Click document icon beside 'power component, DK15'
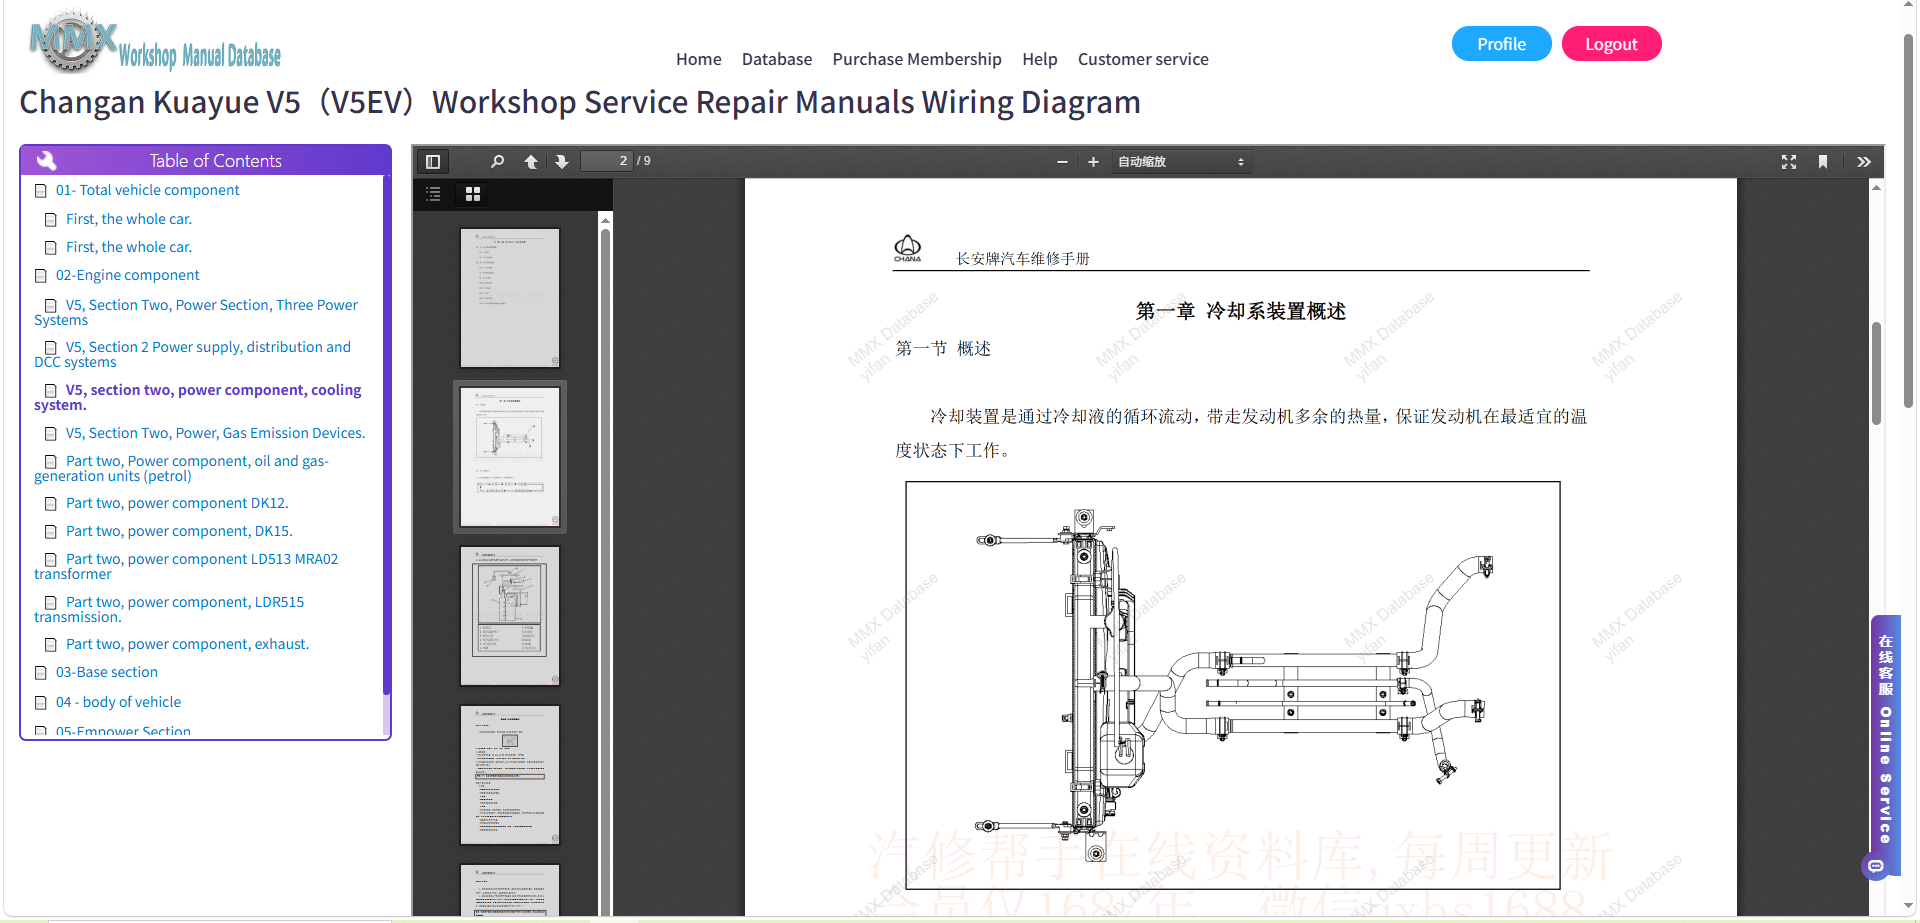Viewport: 1920px width, 923px height. coord(51,531)
